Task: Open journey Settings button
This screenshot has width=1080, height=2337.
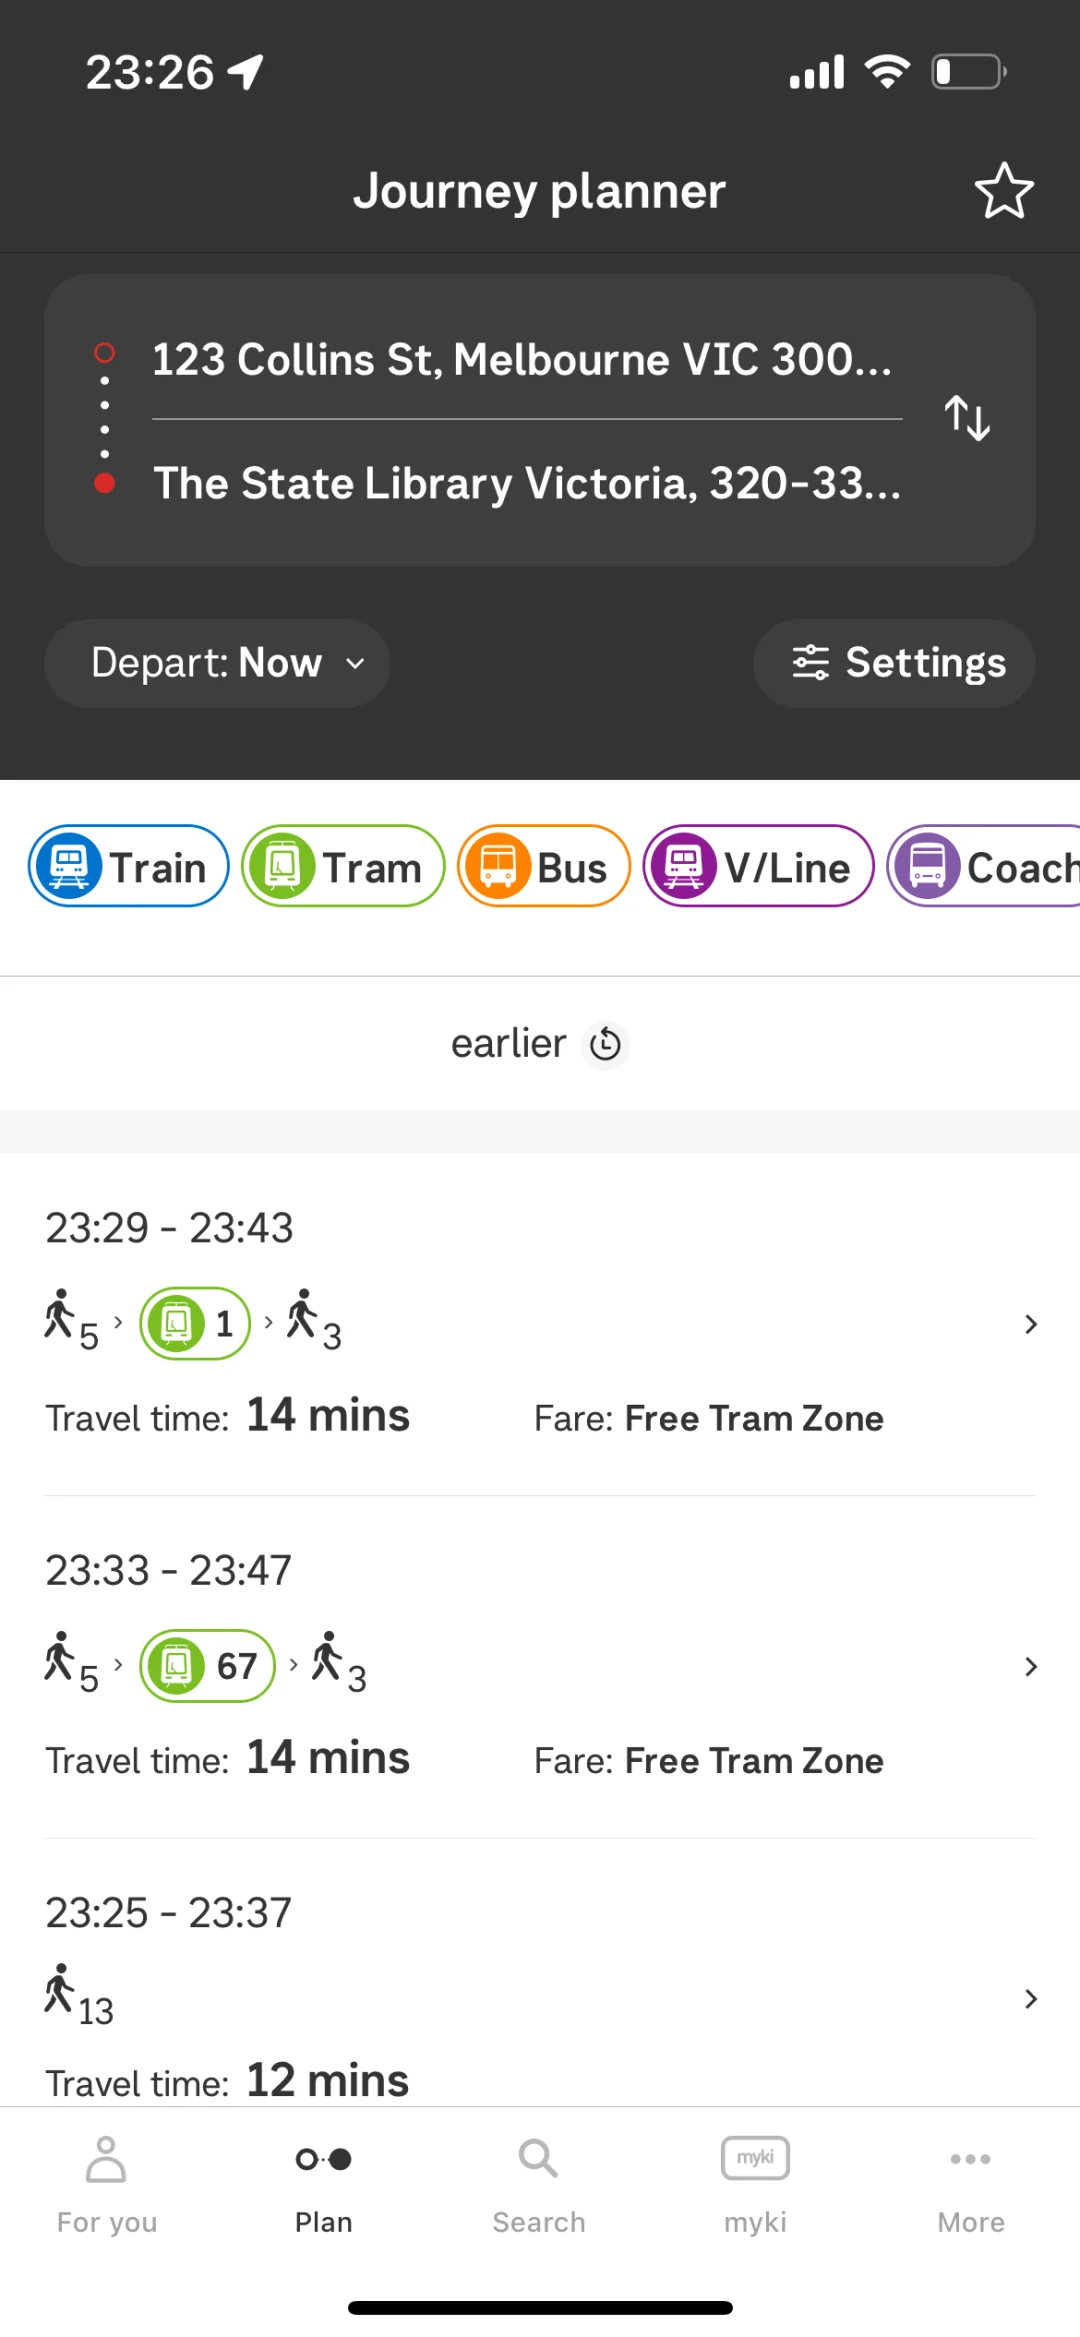Action: tap(894, 663)
